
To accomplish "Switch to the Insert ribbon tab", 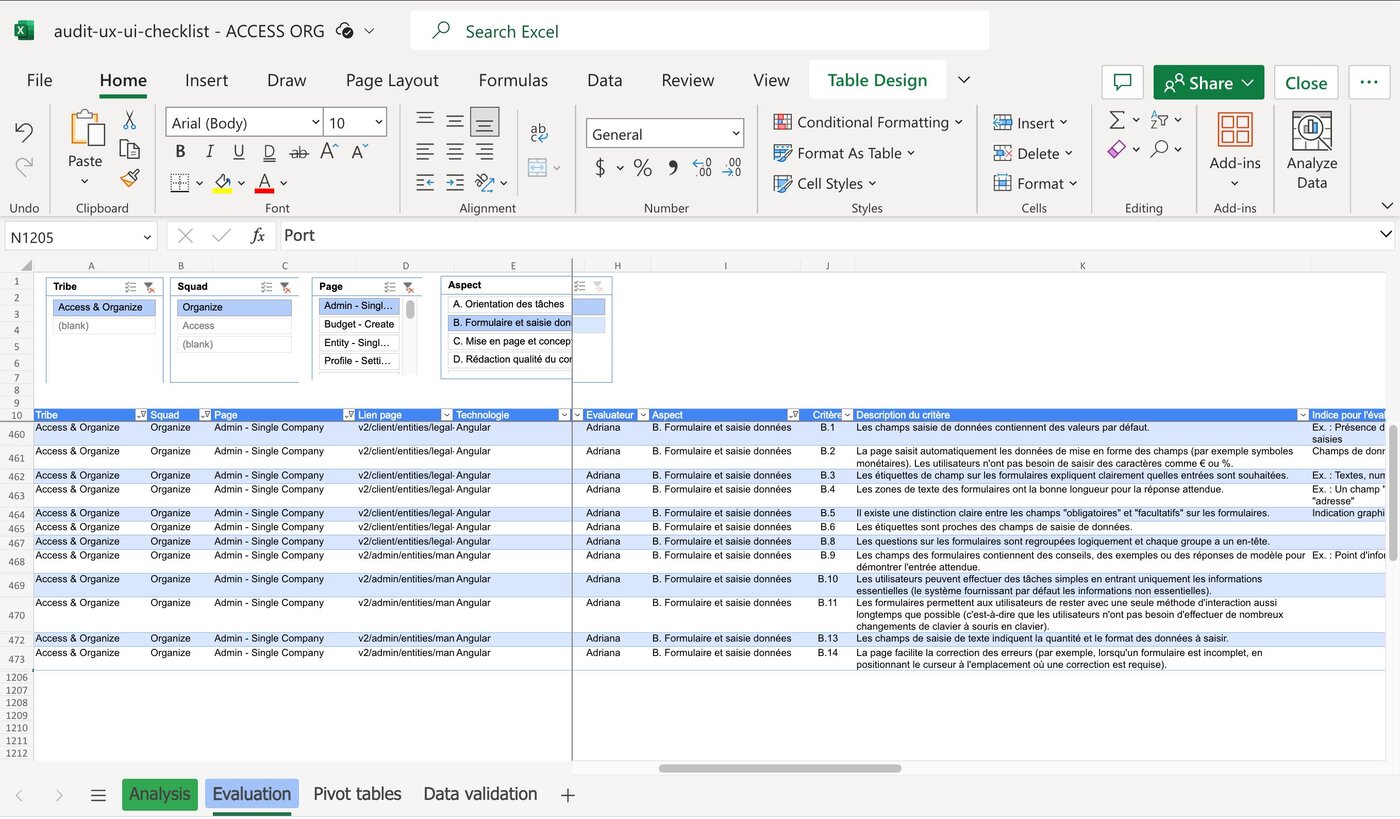I will 206,80.
